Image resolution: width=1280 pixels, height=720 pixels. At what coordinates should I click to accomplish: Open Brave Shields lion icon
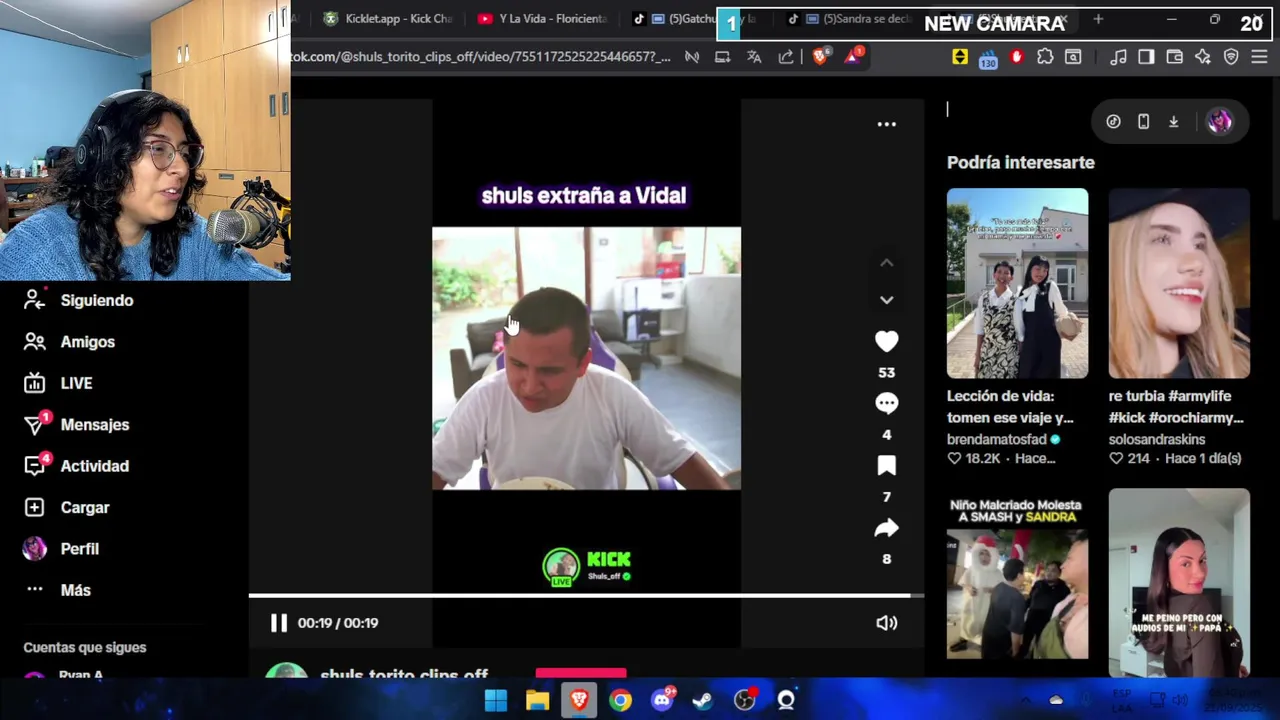tap(820, 57)
